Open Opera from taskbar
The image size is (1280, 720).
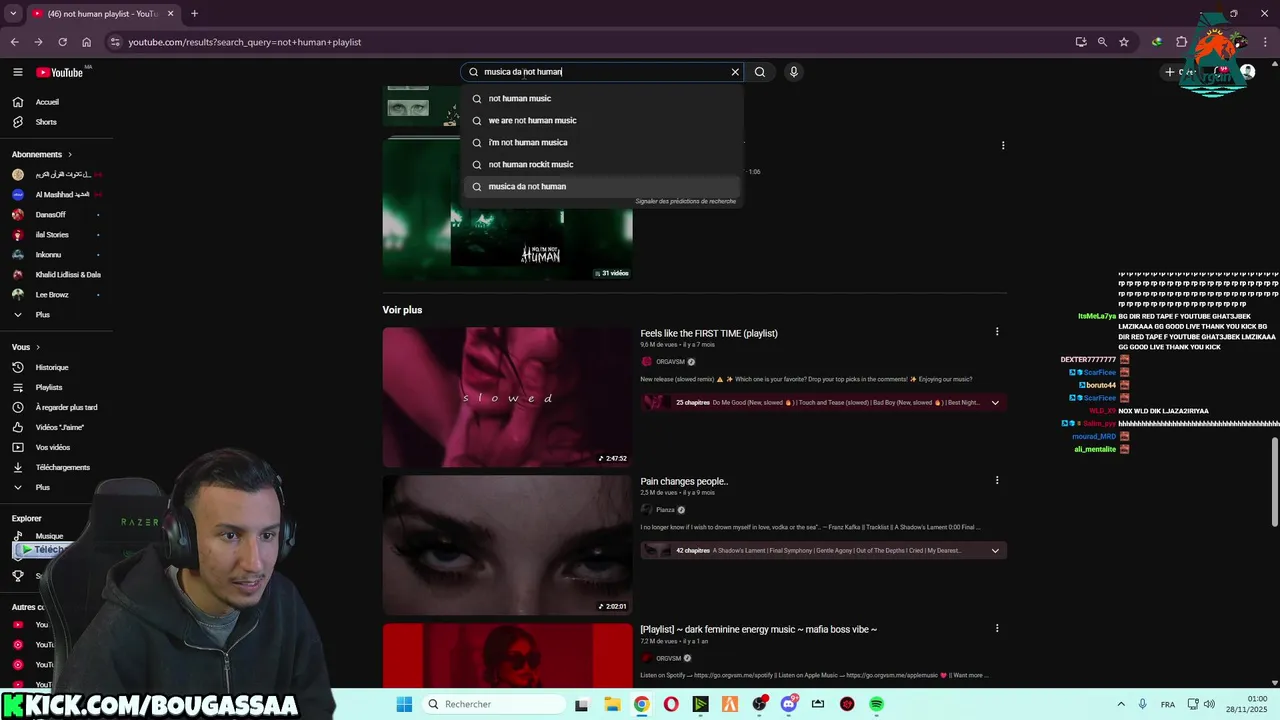point(671,704)
